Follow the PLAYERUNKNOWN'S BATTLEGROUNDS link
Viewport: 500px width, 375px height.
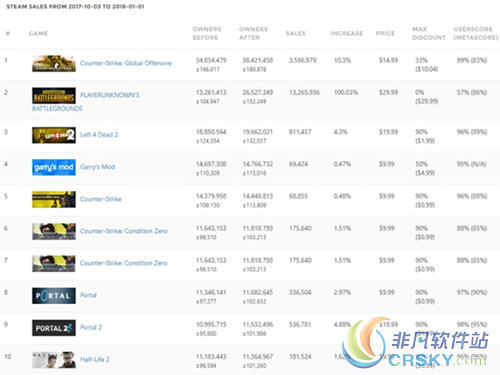(86, 102)
